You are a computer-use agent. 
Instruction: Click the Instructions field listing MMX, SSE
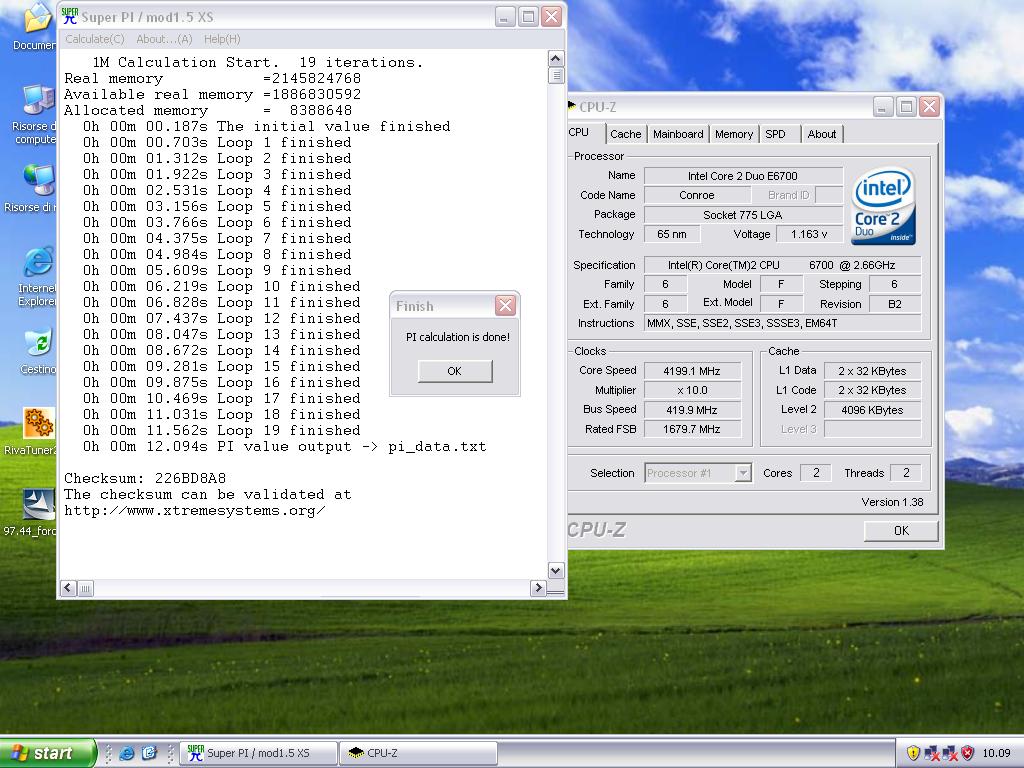782,323
